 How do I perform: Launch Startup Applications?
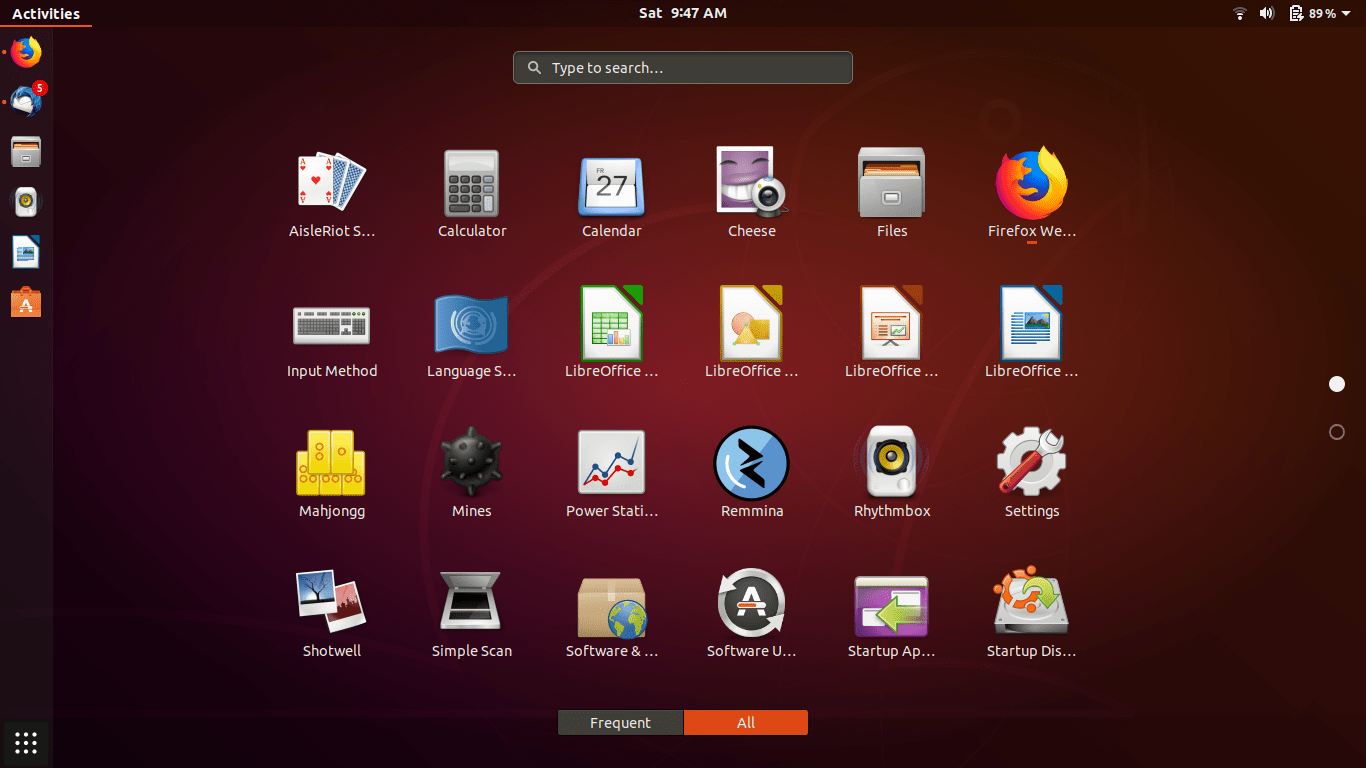[x=892, y=614]
